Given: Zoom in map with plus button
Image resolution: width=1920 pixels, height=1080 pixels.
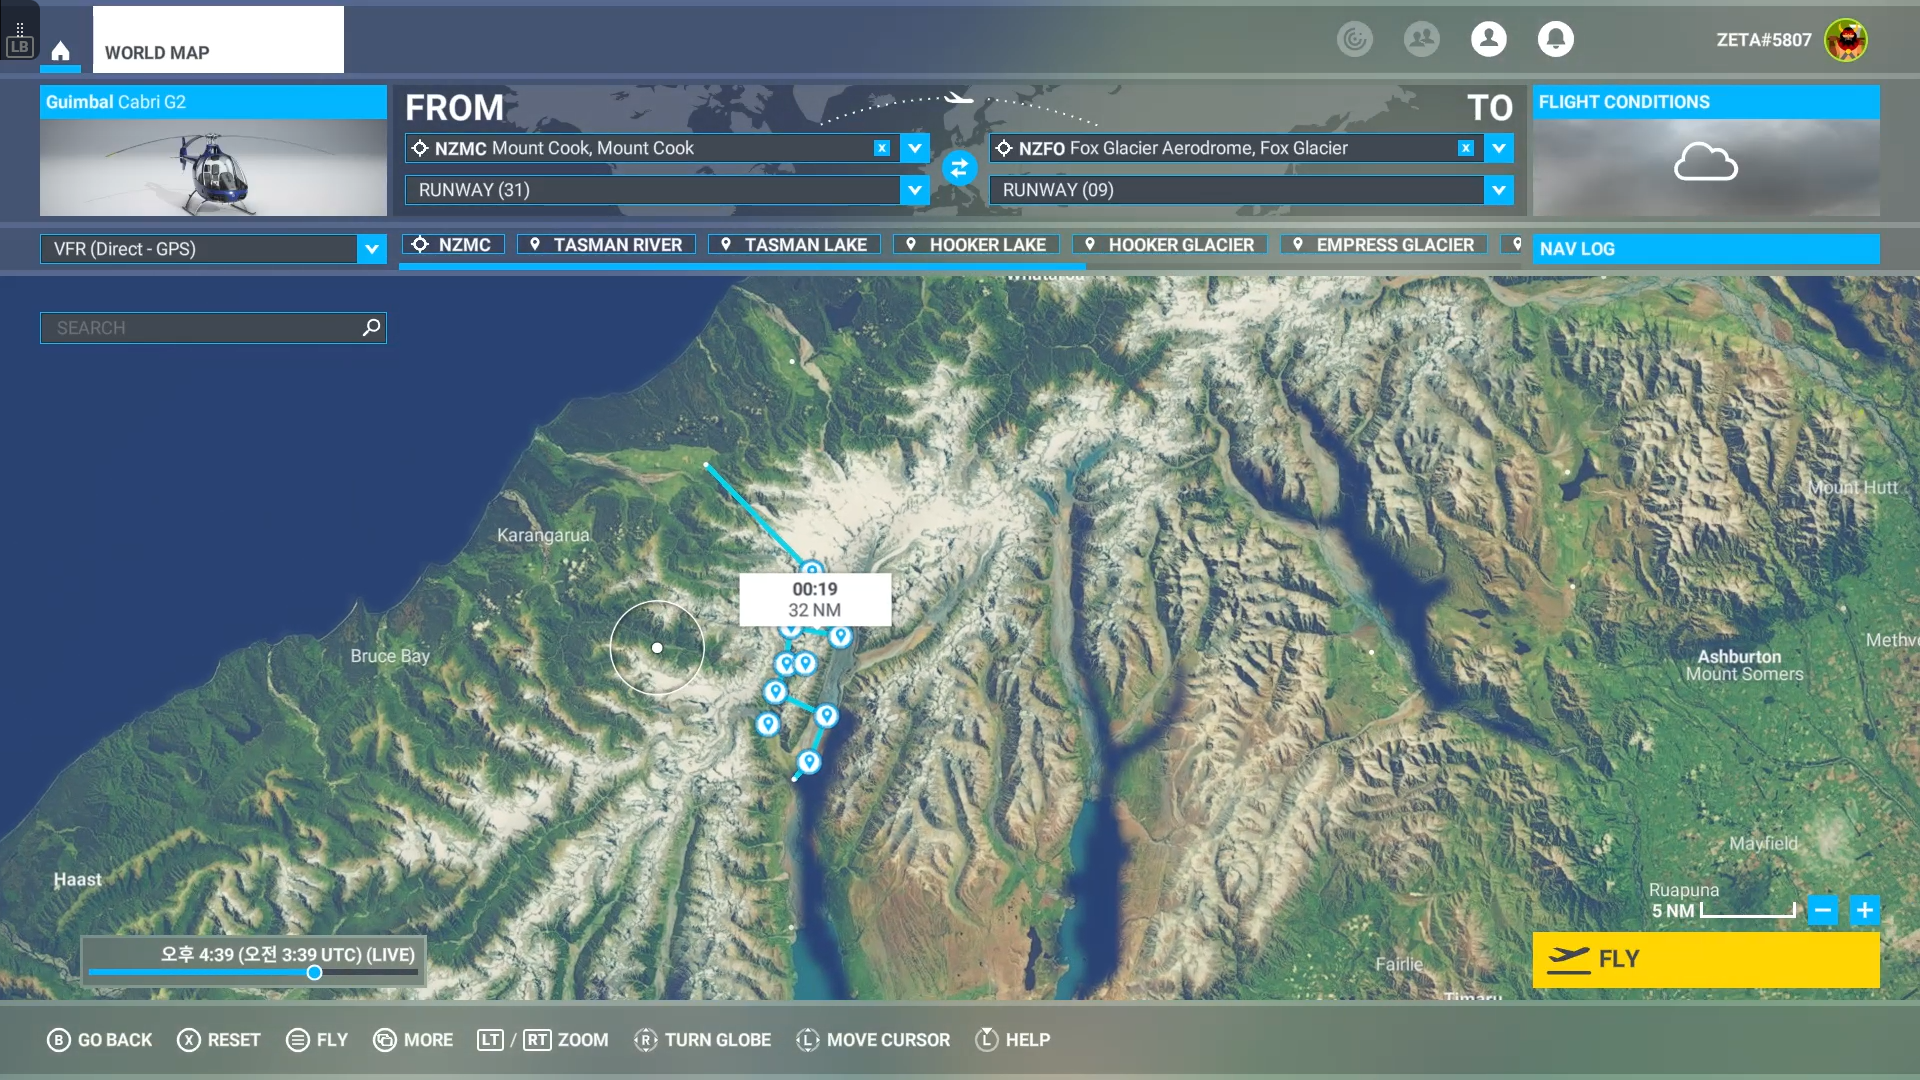Looking at the screenshot, I should pyautogui.click(x=1864, y=910).
